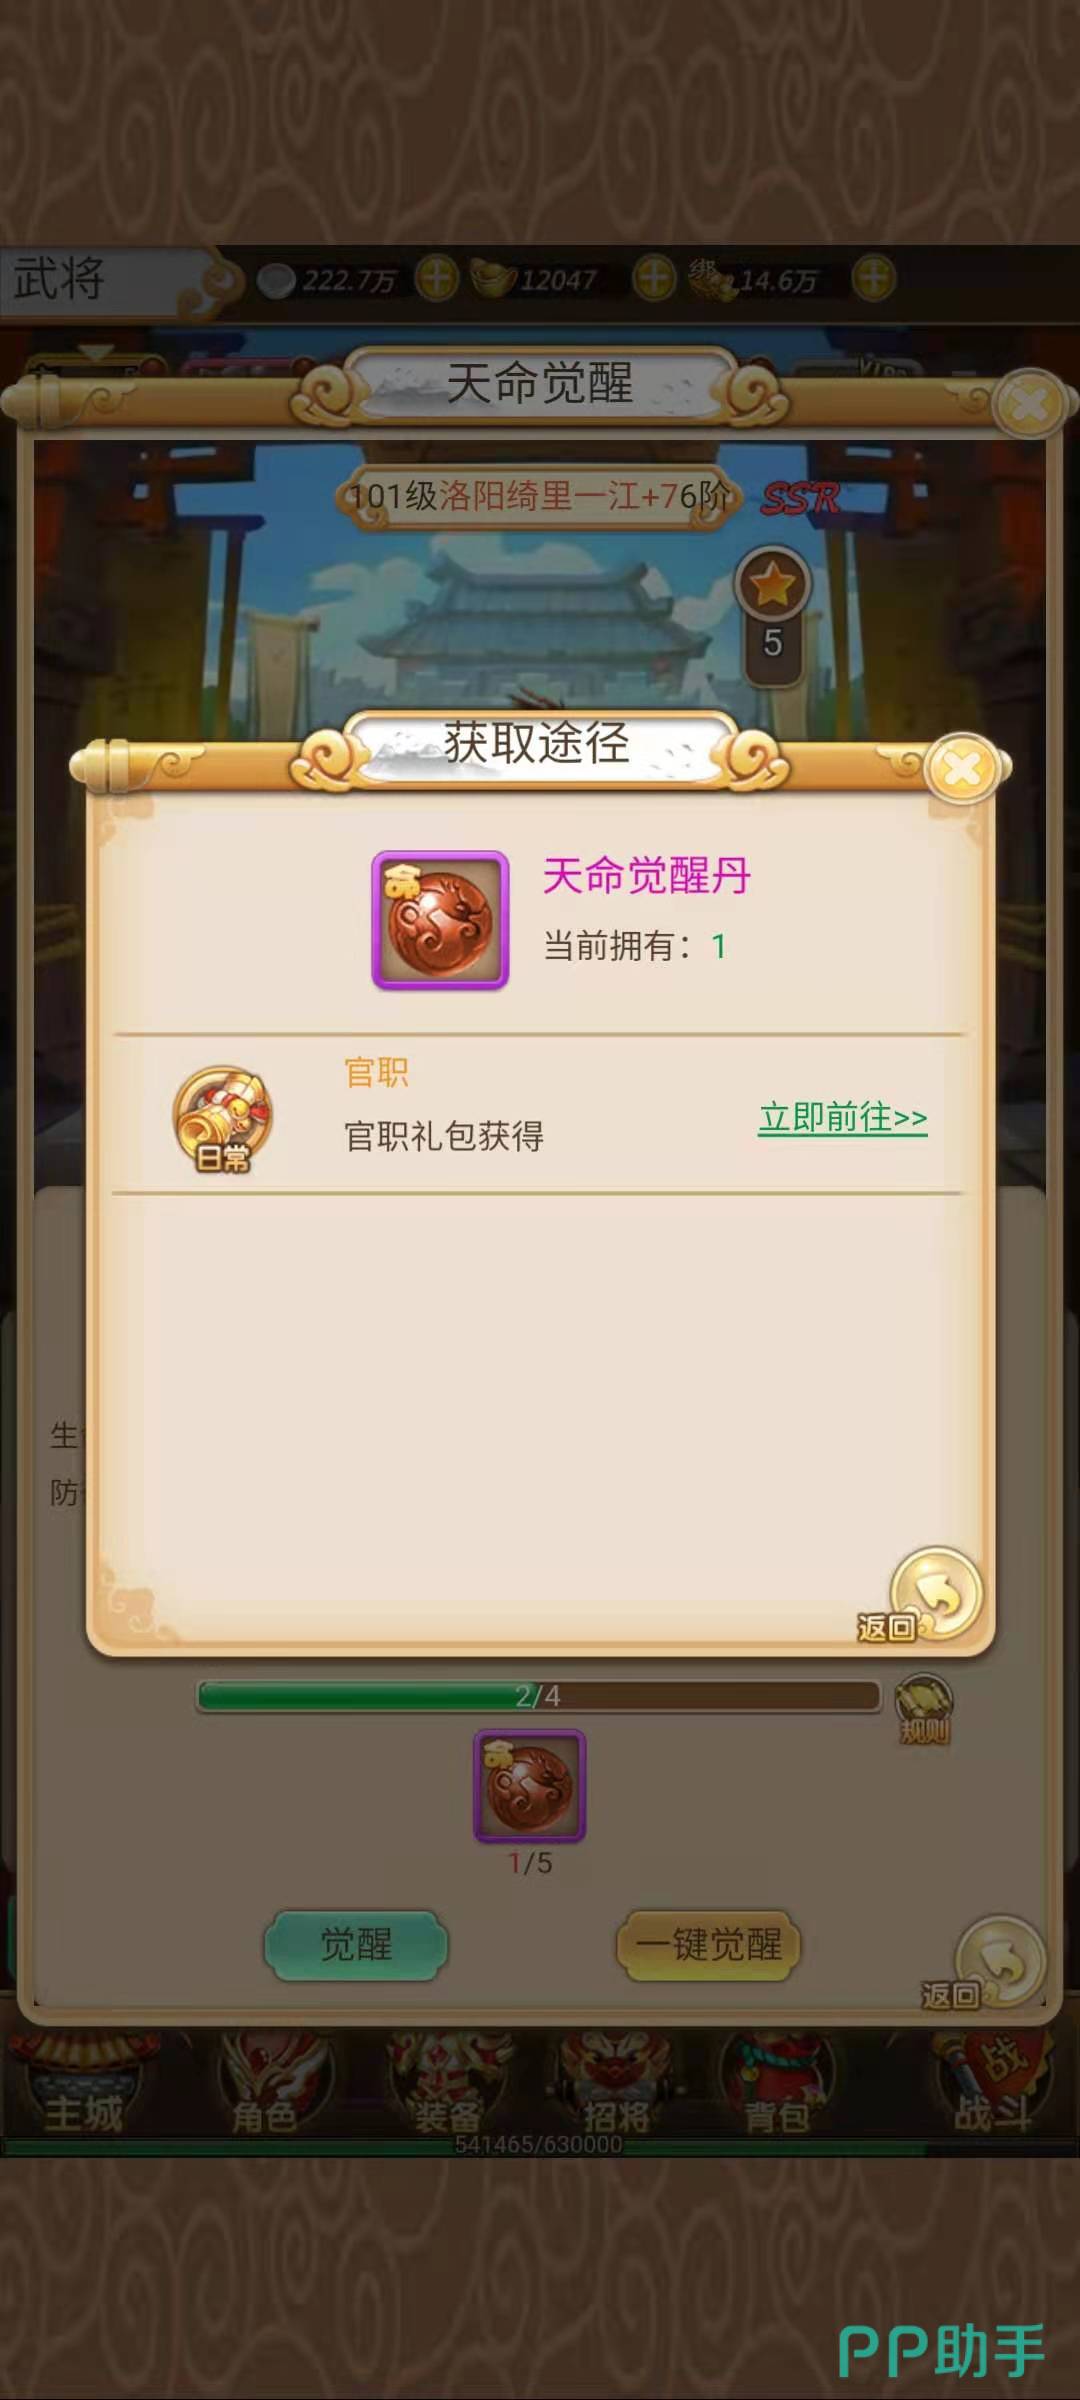The image size is (1080, 2400).
Task: Open the 规则 rules icon
Action: tap(923, 1710)
